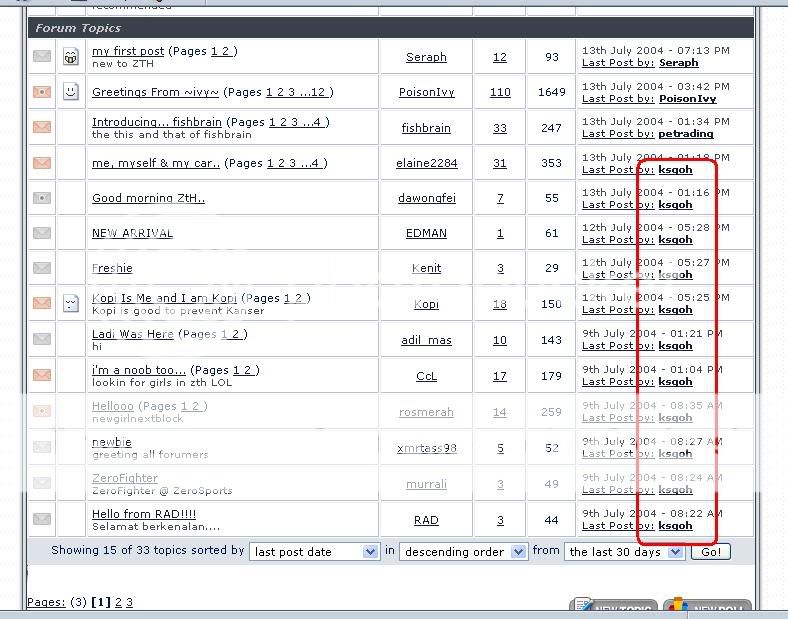The image size is (788, 619).
Task: Jump to page 3 of the topic list
Action: (129, 602)
